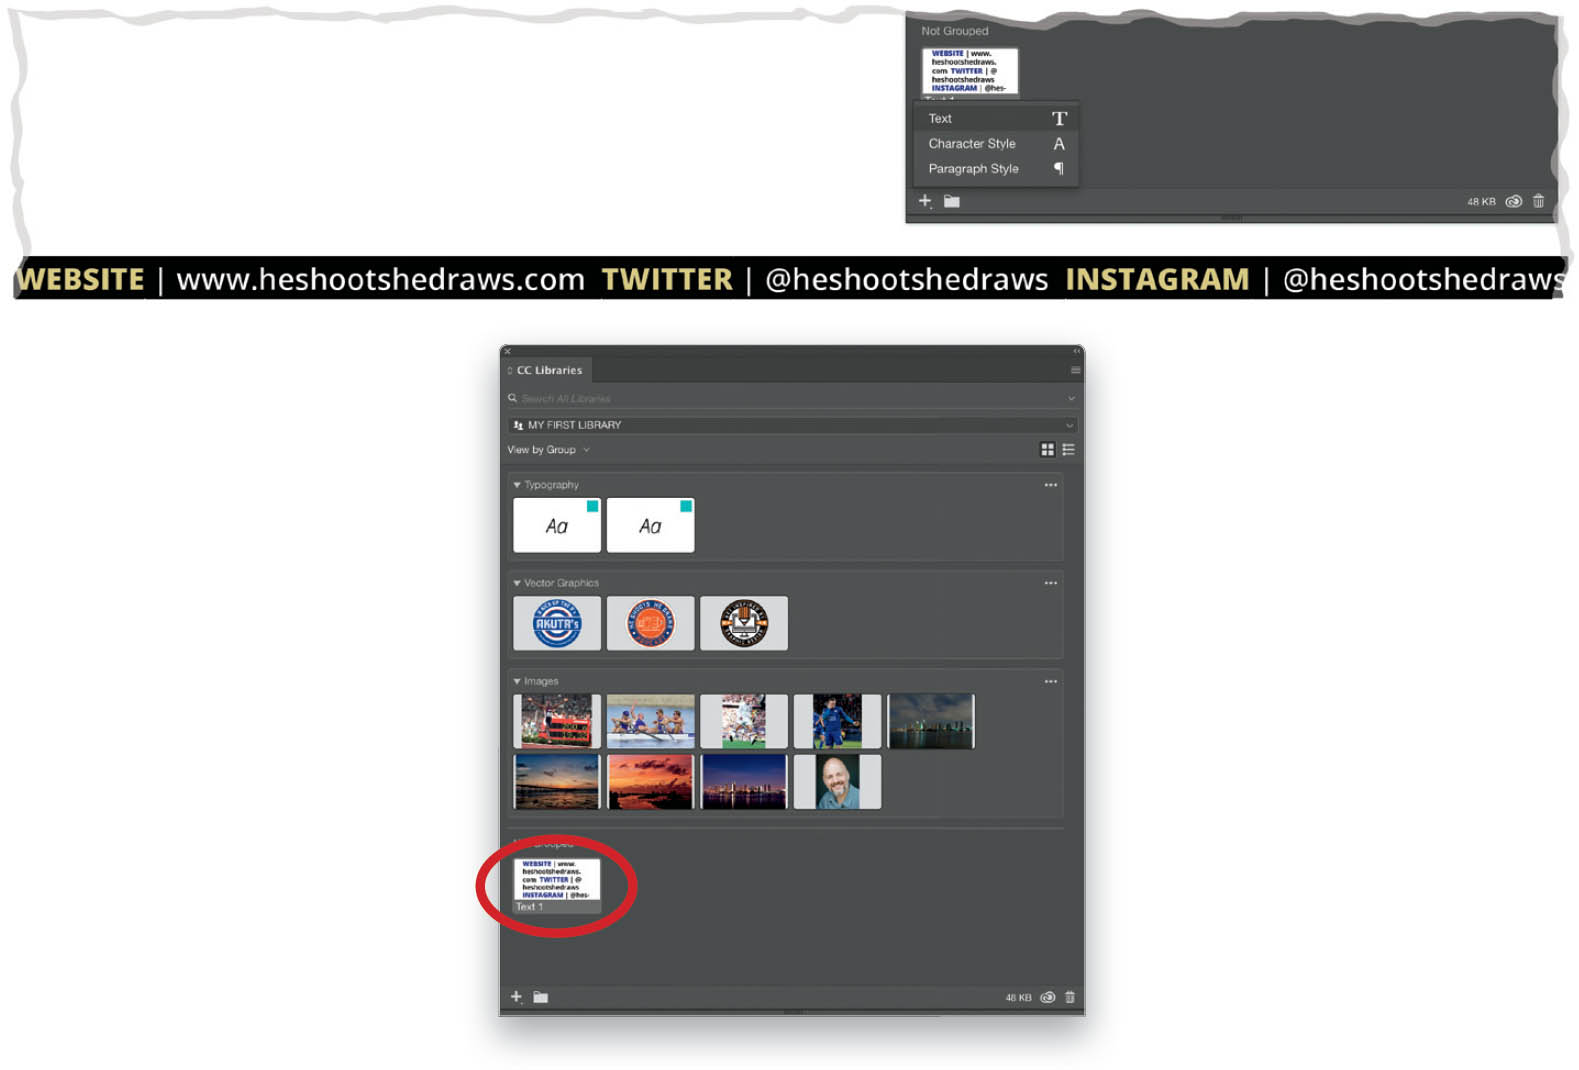Click the plus icon in the upper cropped panel
Screen dimensions: 1579x1070
click(925, 201)
